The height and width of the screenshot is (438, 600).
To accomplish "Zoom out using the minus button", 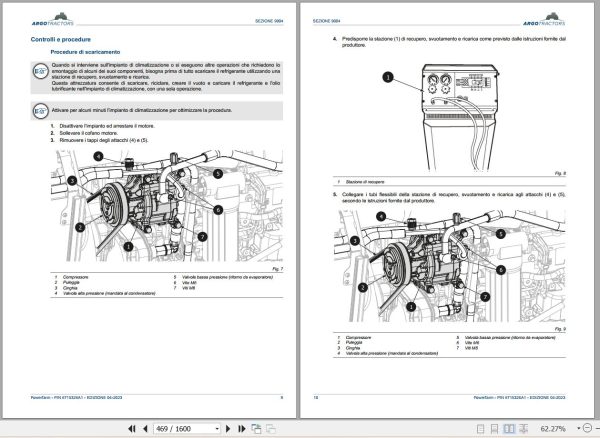I will [587, 428].
